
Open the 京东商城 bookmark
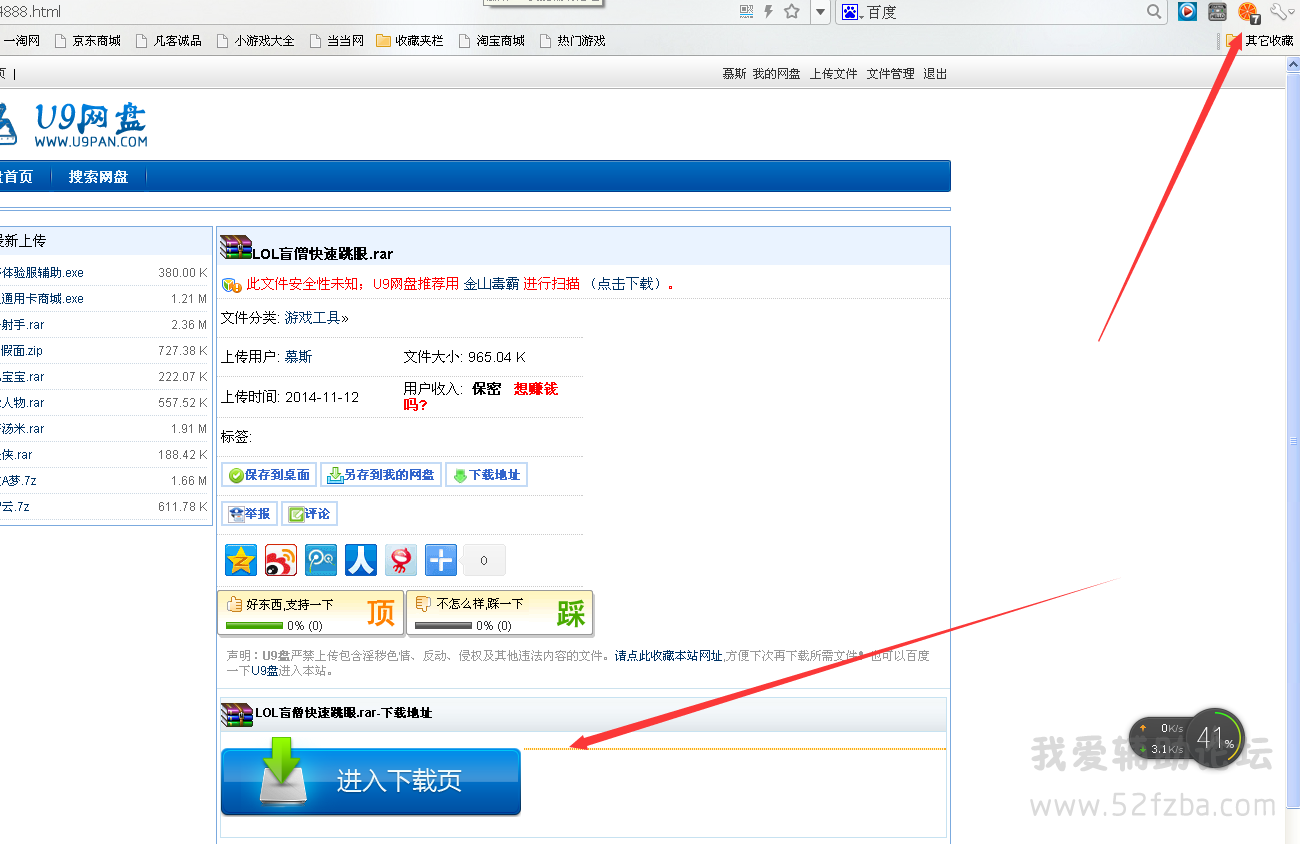click(87, 41)
